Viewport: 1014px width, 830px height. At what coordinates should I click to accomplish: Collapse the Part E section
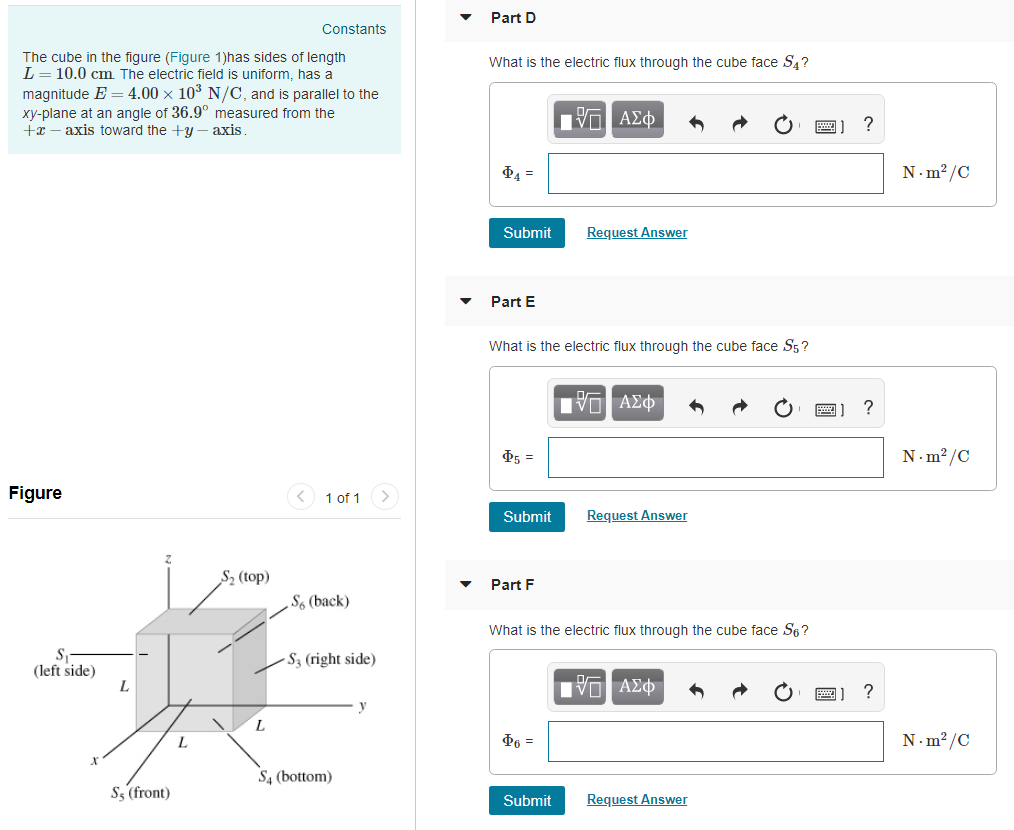click(465, 301)
